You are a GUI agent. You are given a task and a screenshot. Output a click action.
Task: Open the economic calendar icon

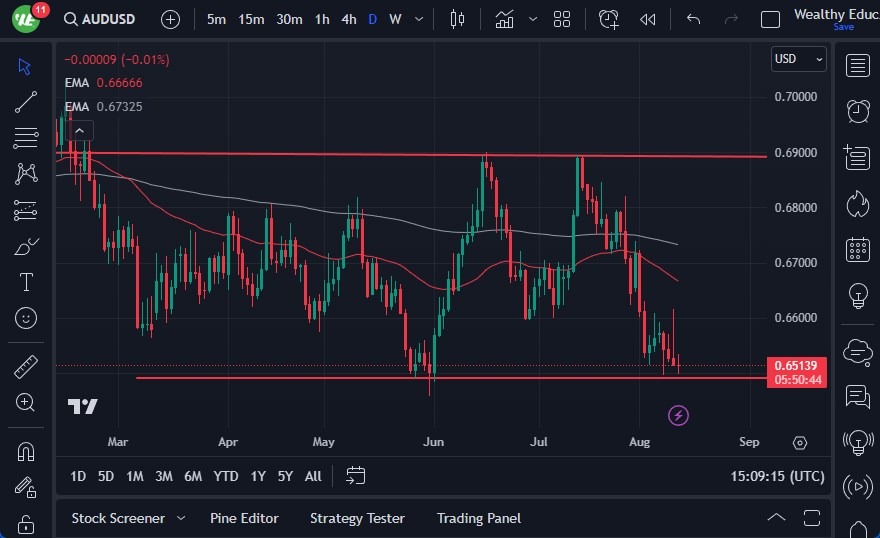[857, 249]
